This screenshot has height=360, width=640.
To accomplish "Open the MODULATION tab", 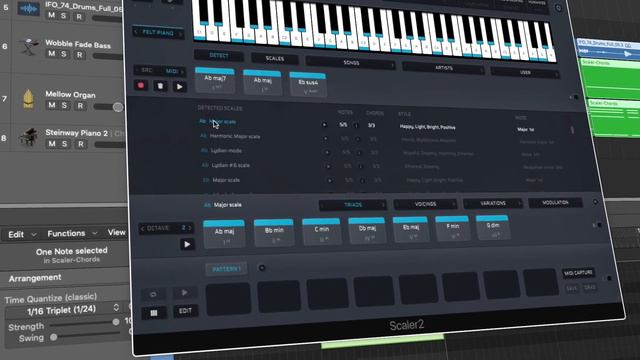I will tap(556, 202).
